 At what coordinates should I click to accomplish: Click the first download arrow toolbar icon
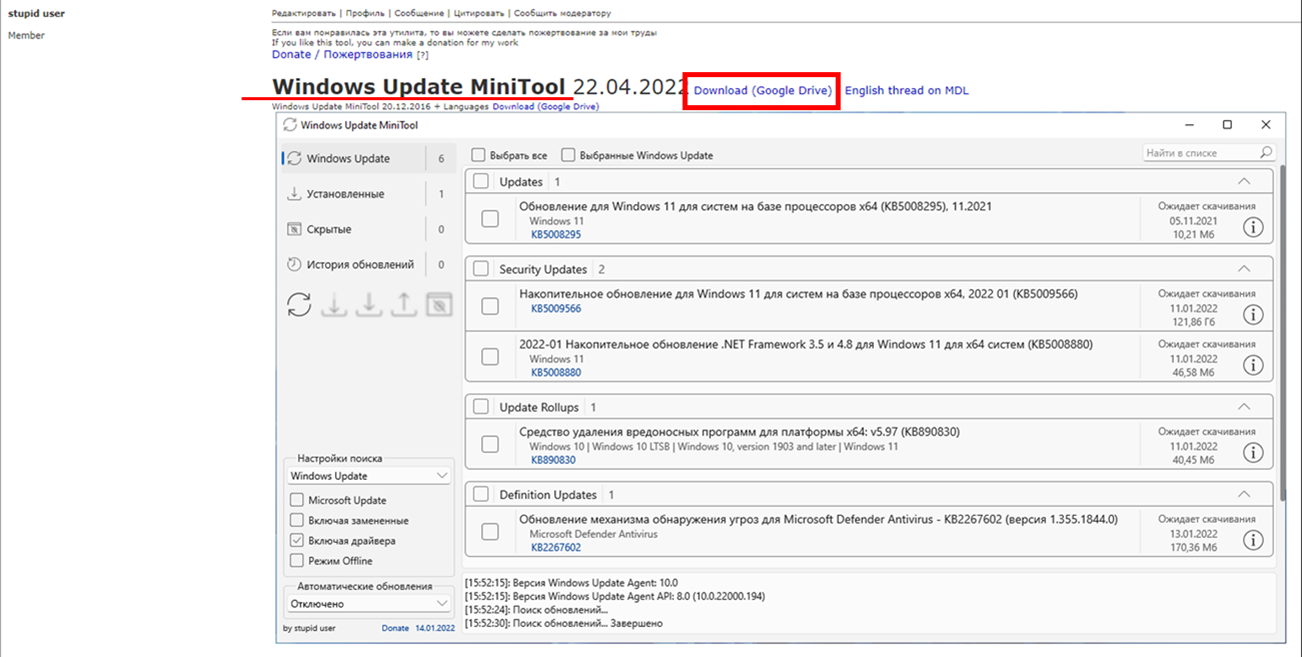click(x=334, y=304)
